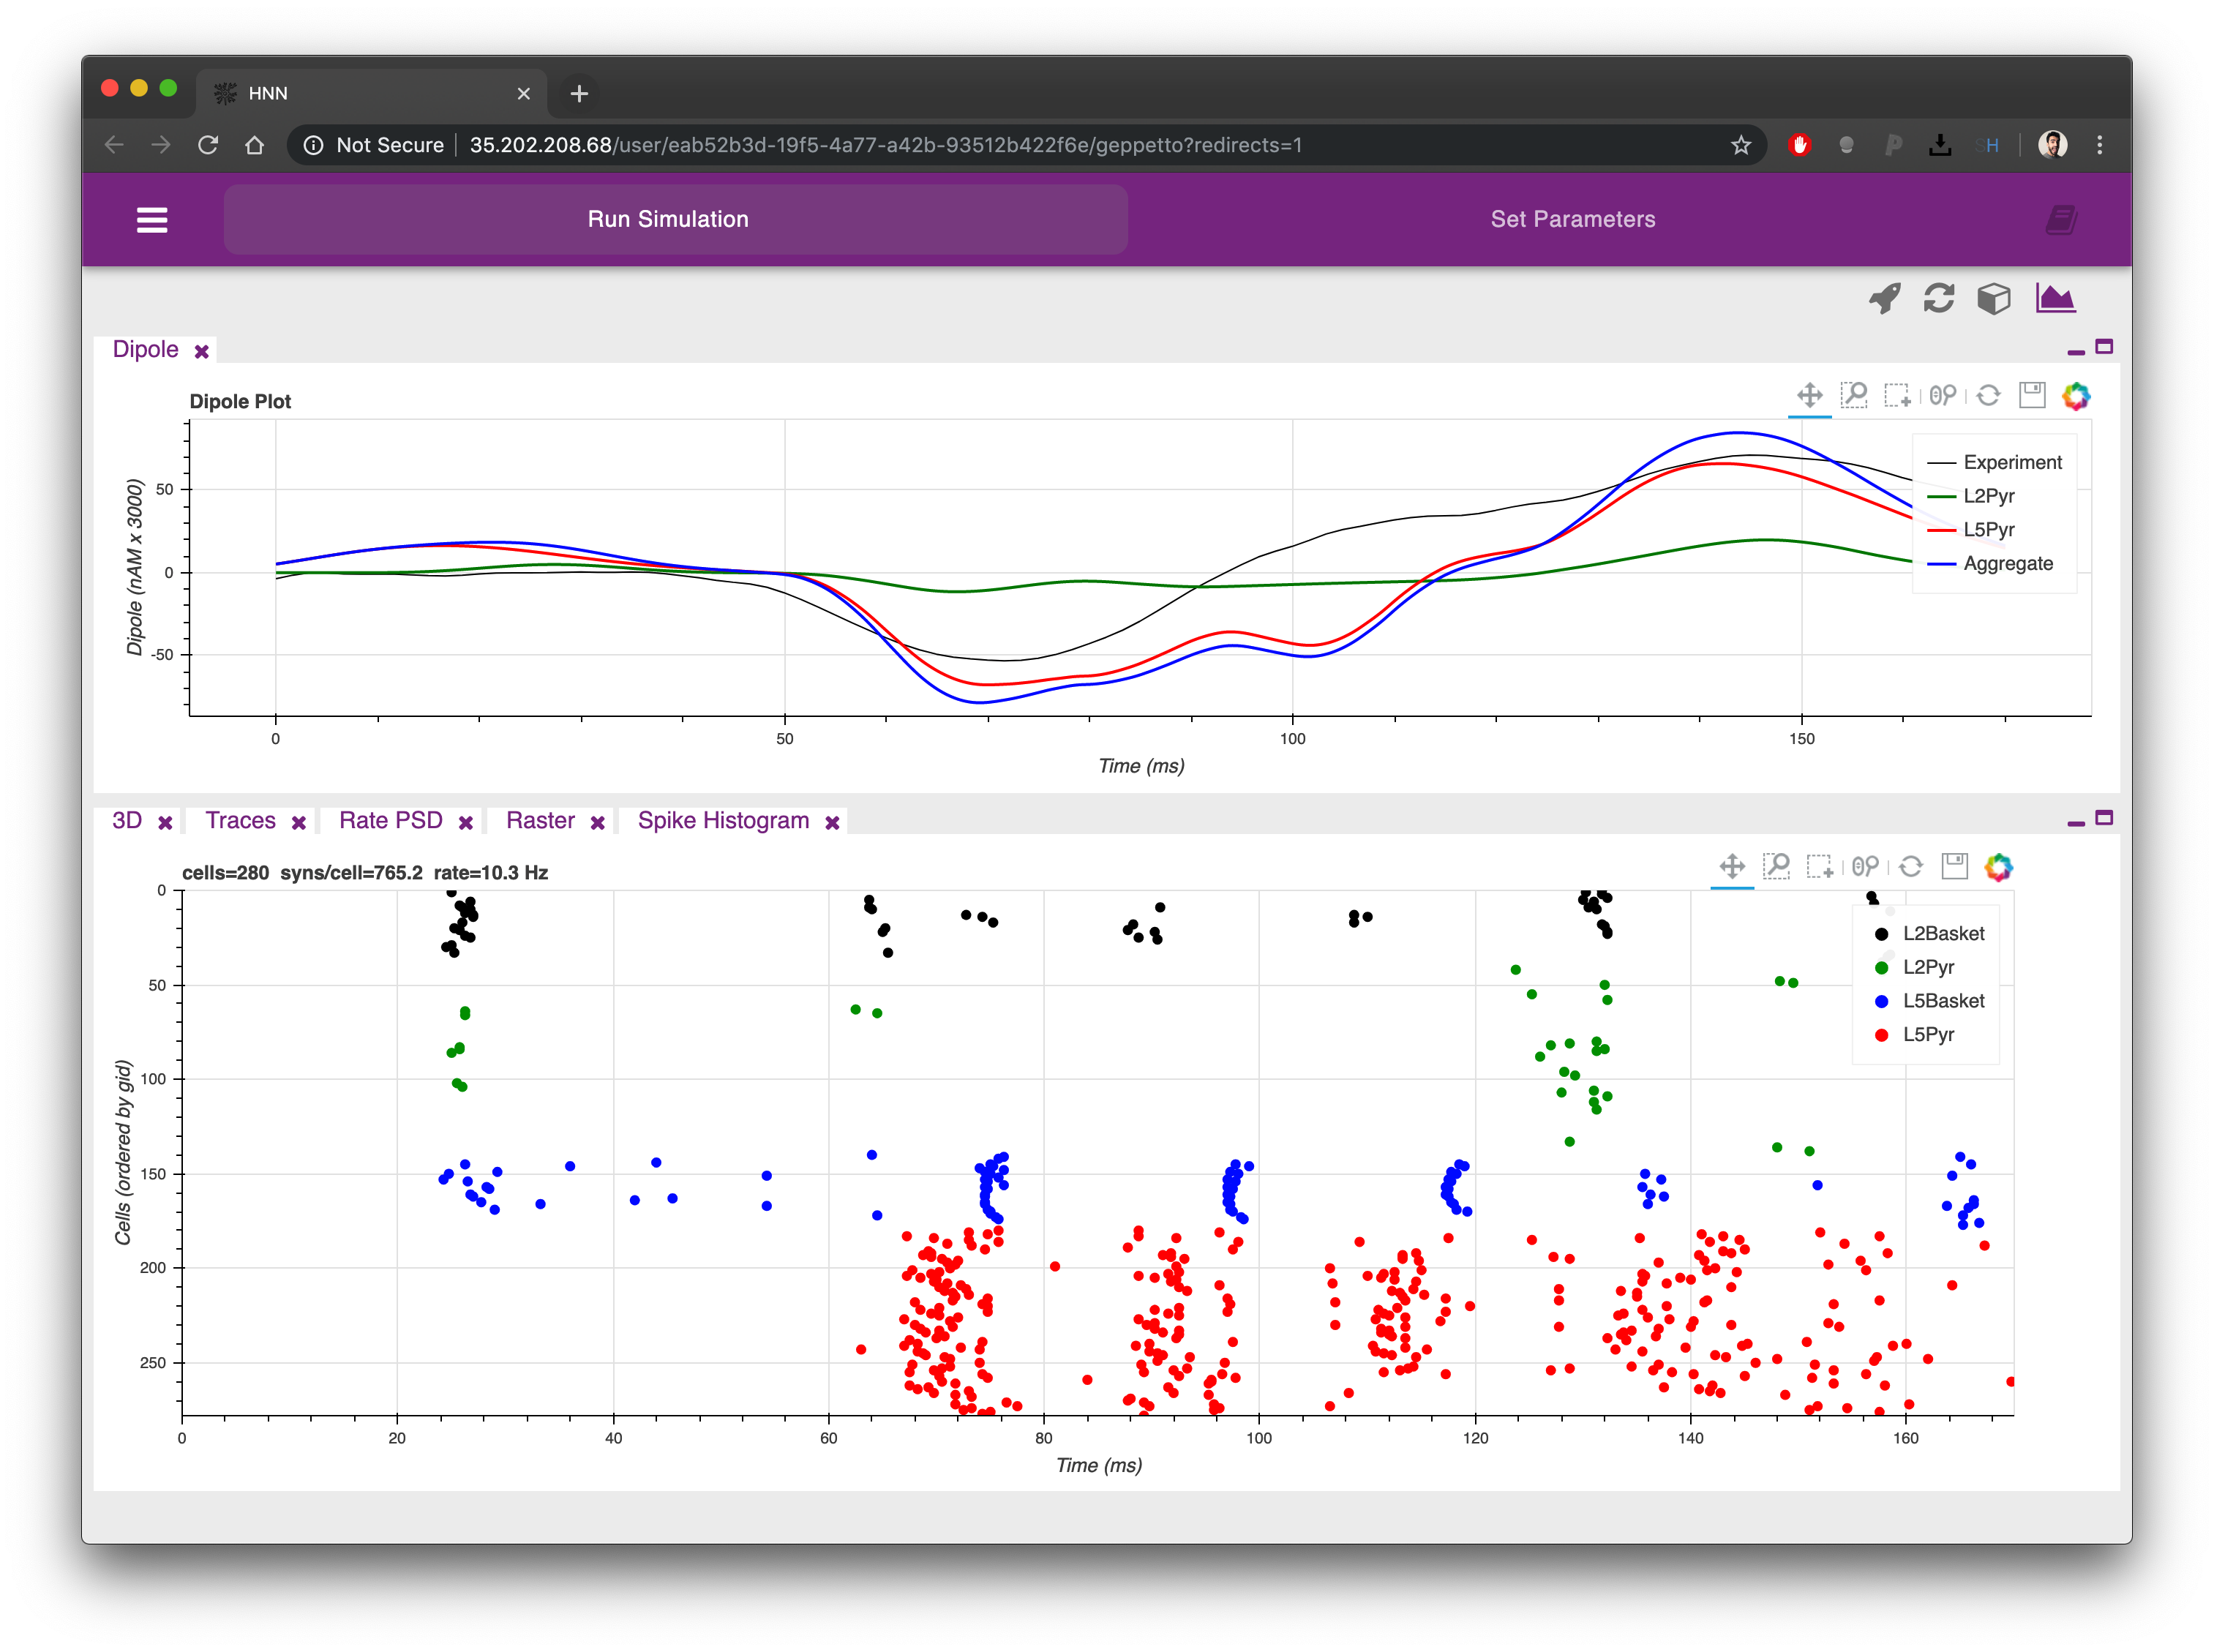Choose Box Select tool in raster toolbar
This screenshot has height=1652, width=2214.
point(1819,867)
